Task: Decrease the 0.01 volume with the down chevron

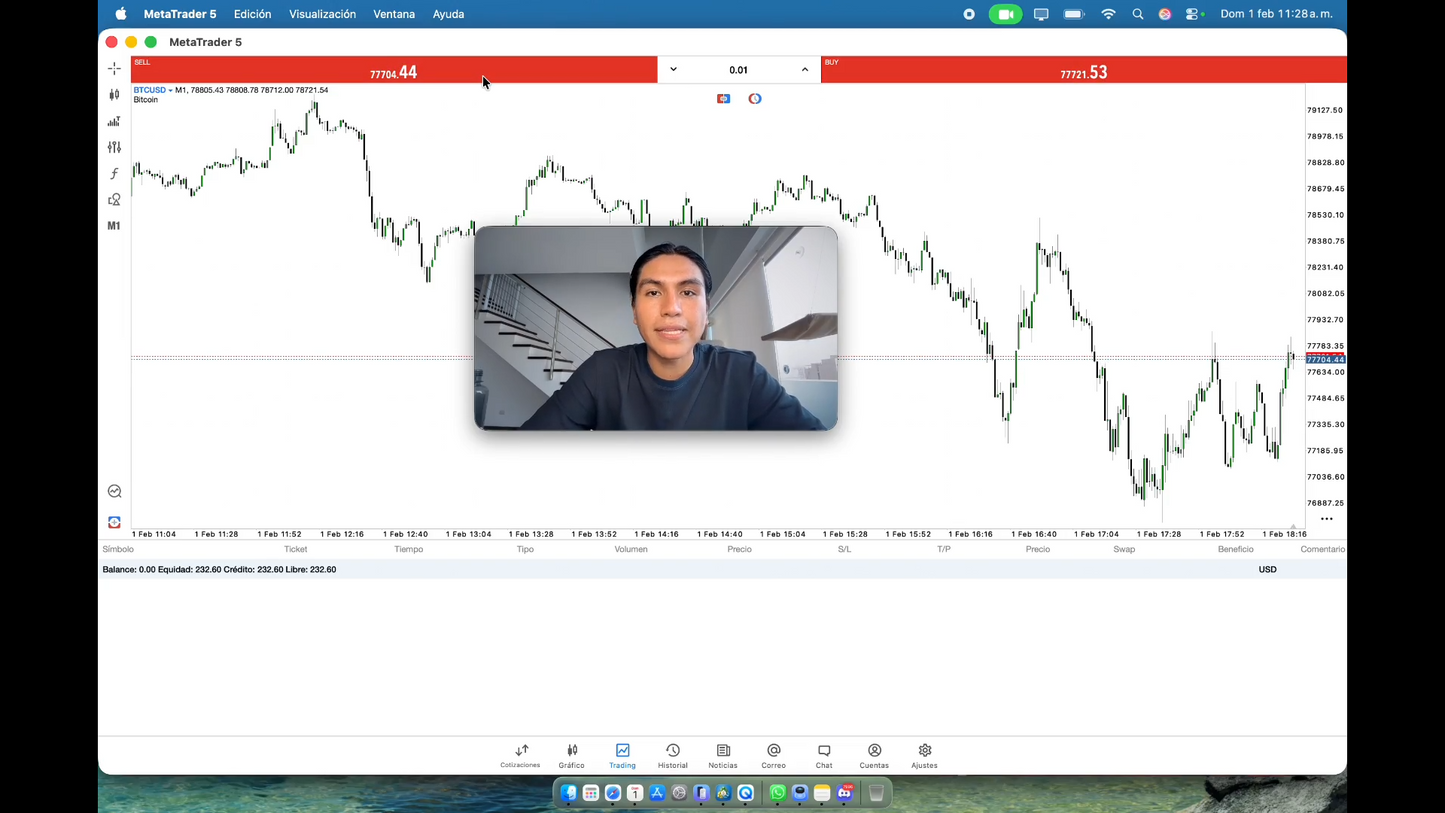Action: click(x=673, y=69)
